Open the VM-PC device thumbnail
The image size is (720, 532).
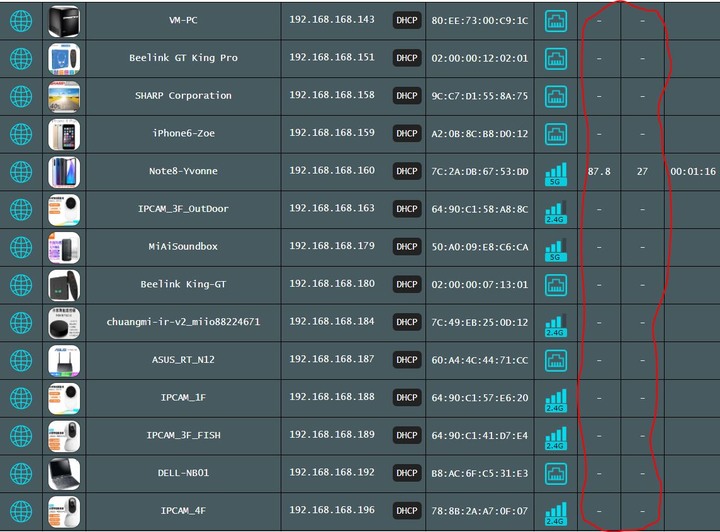64,21
